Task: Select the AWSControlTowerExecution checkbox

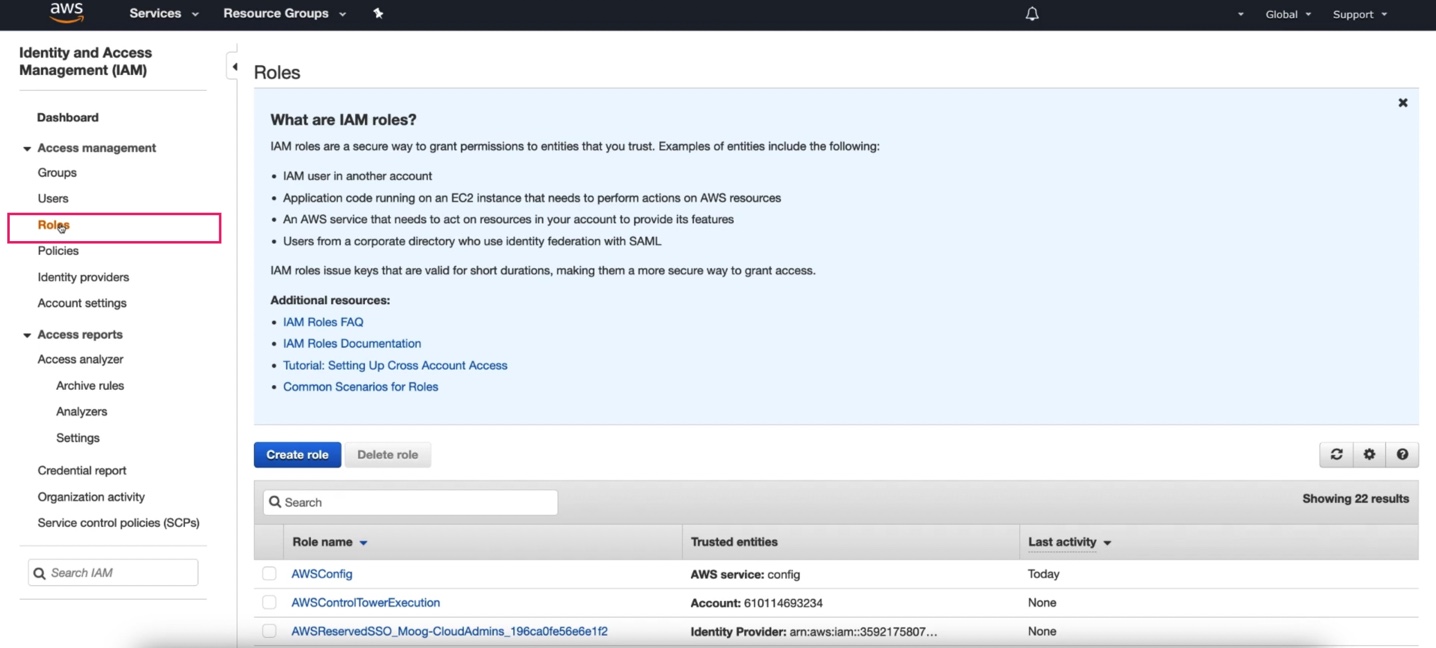Action: point(269,603)
